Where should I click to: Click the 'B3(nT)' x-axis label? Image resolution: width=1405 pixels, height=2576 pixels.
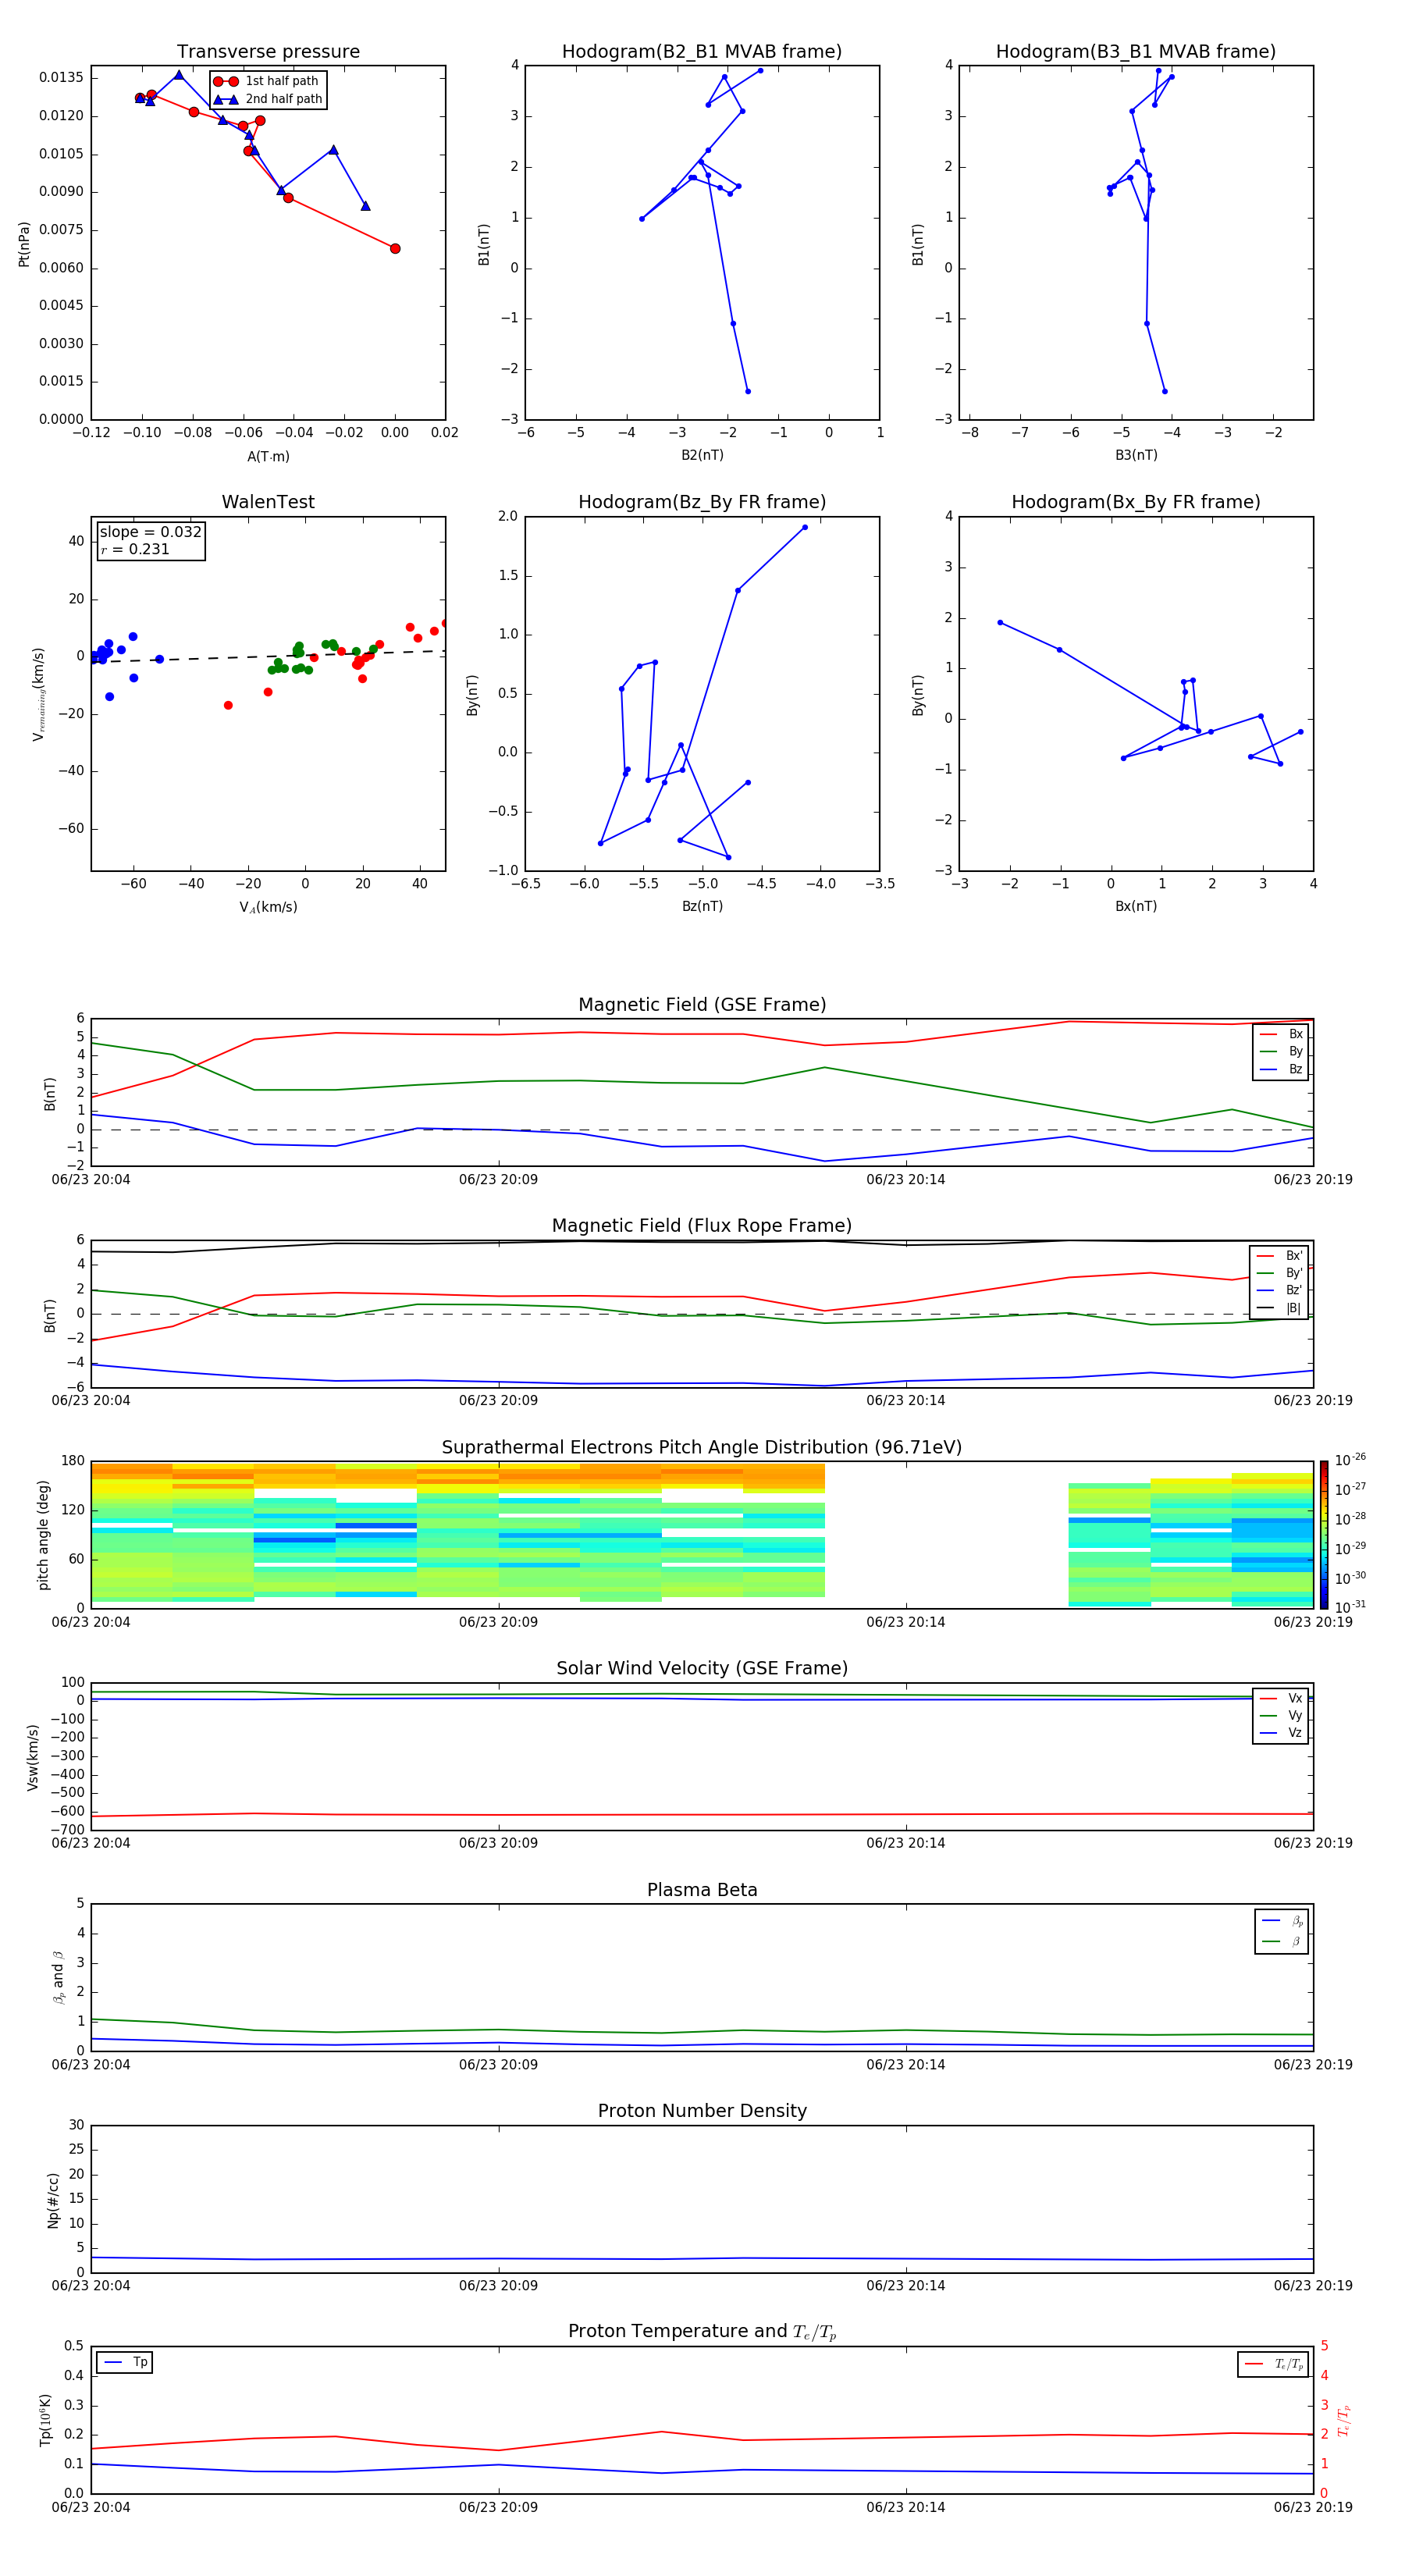[x=1136, y=455]
